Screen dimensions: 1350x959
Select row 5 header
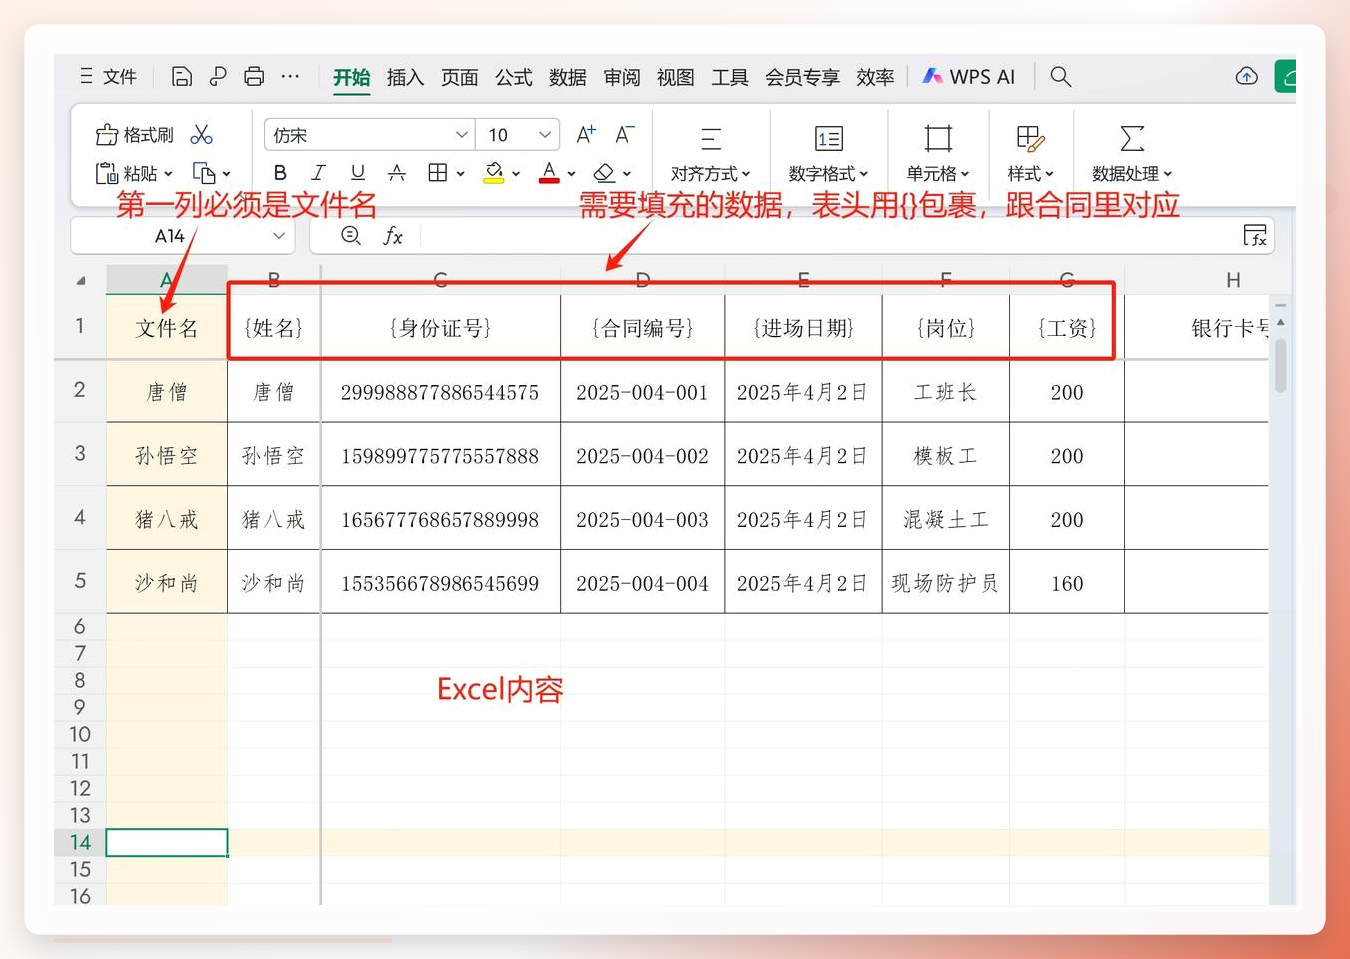(80, 582)
